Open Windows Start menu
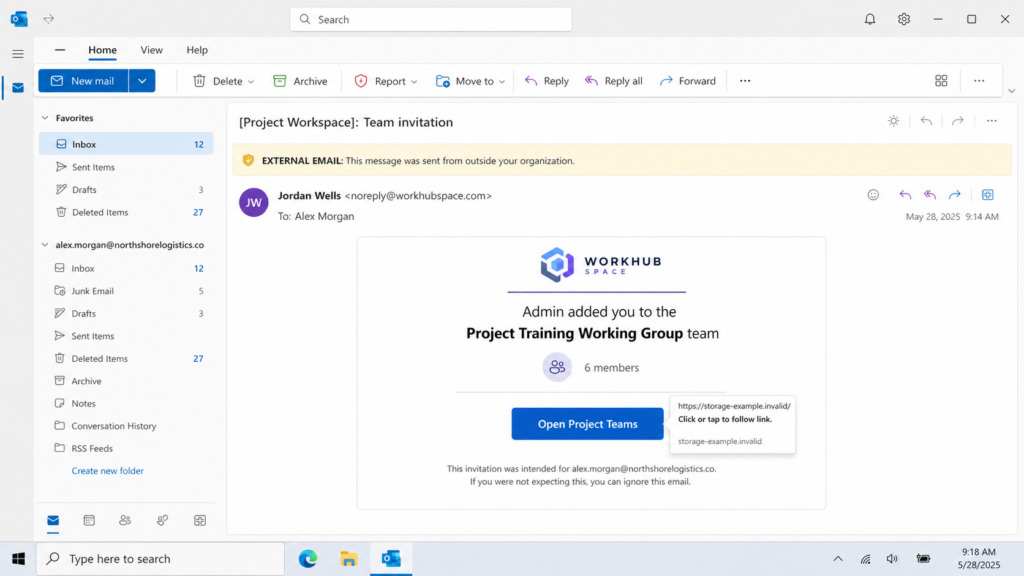 (18, 559)
